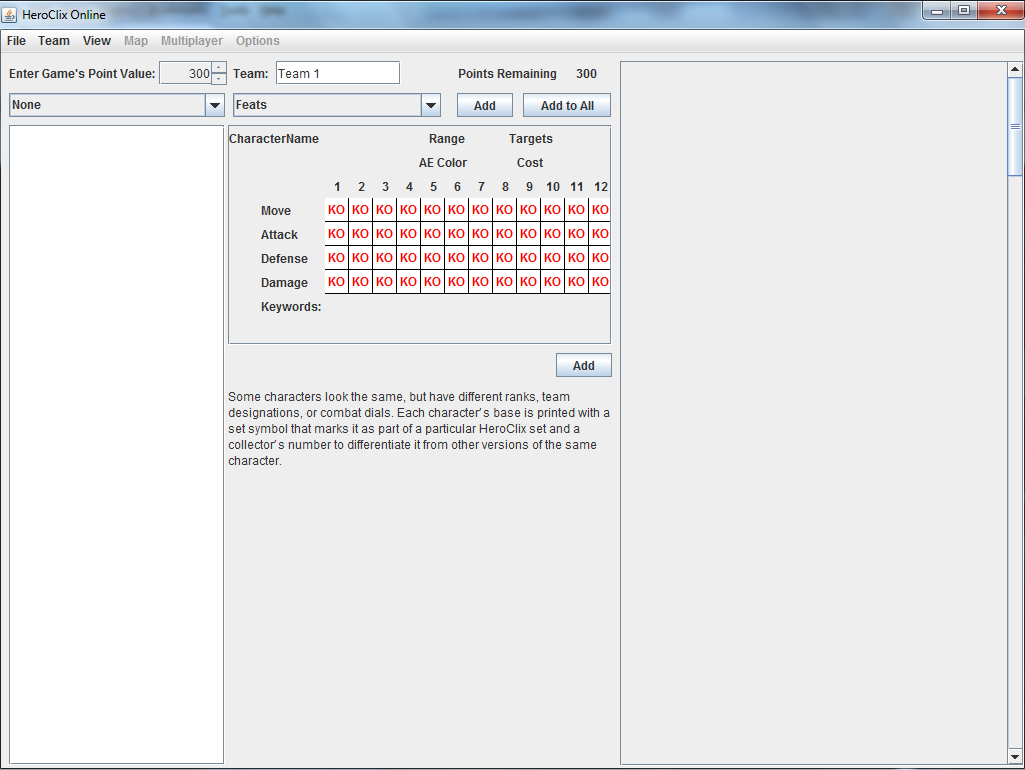Click the Java icon in title bar
The height and width of the screenshot is (770, 1025).
[x=10, y=14]
